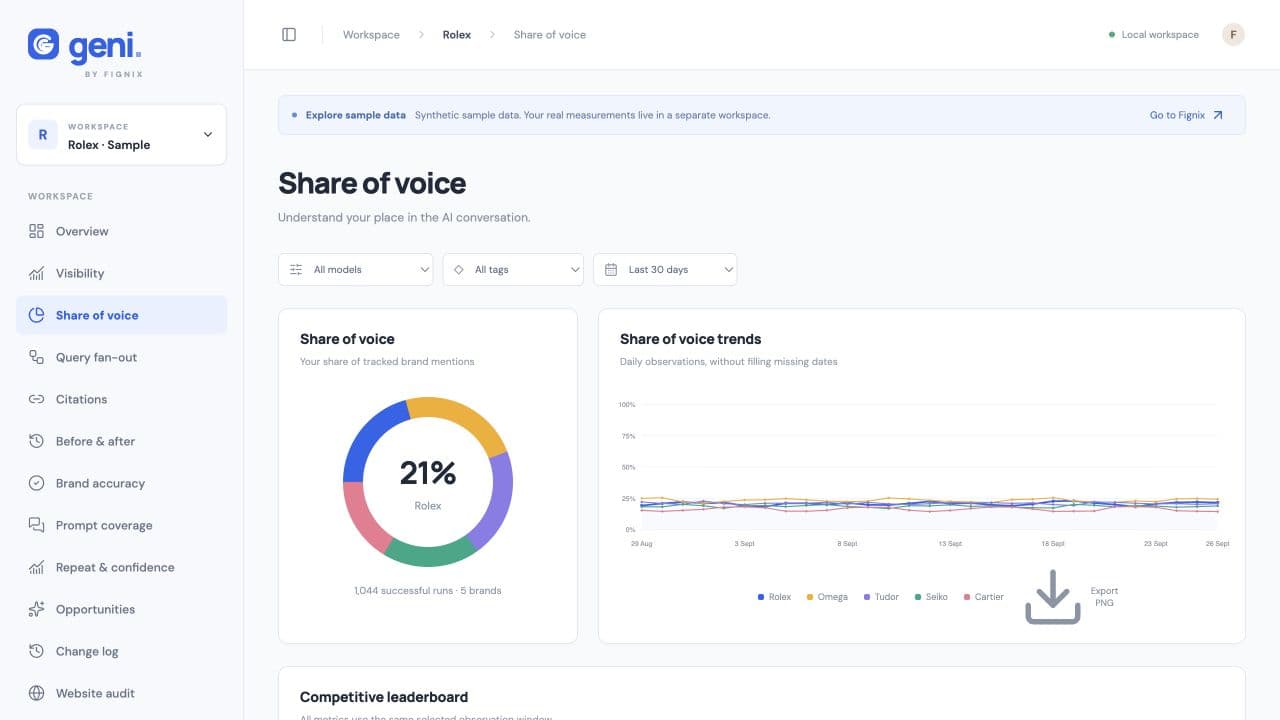Toggle the Seiko legend series
This screenshot has width=1280, height=720.
point(931,597)
